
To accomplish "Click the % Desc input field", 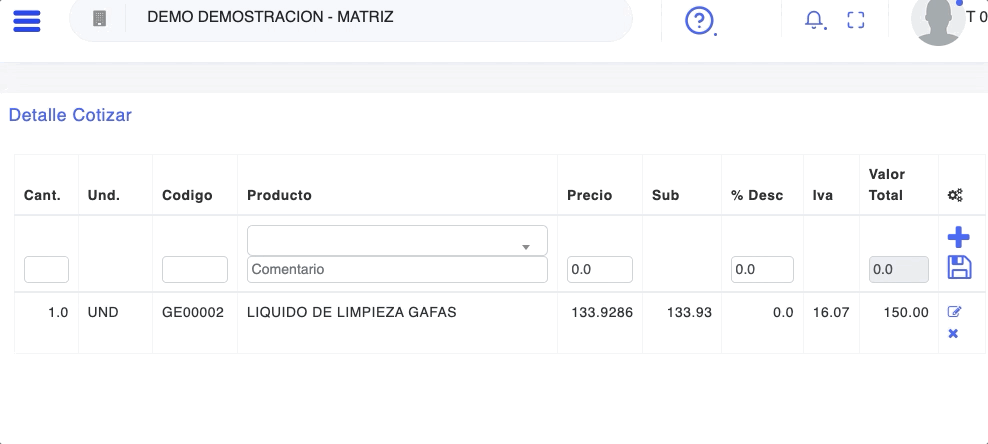I will pyautogui.click(x=762, y=269).
